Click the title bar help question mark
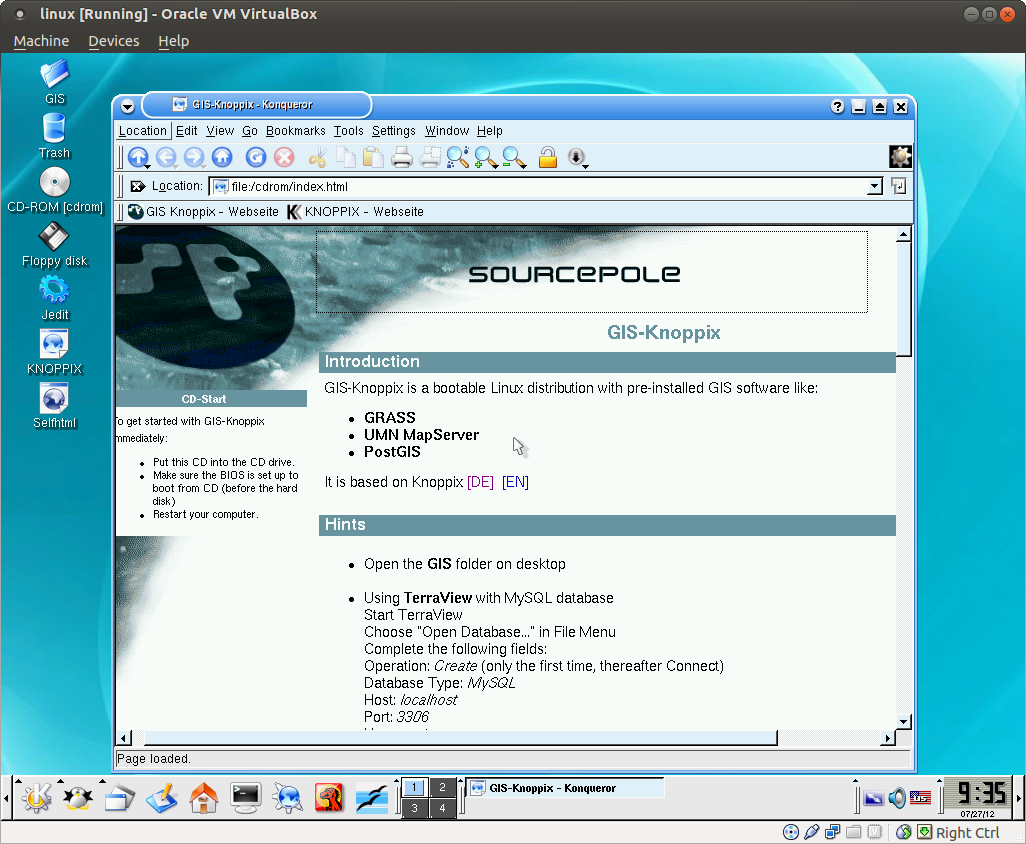 (838, 107)
